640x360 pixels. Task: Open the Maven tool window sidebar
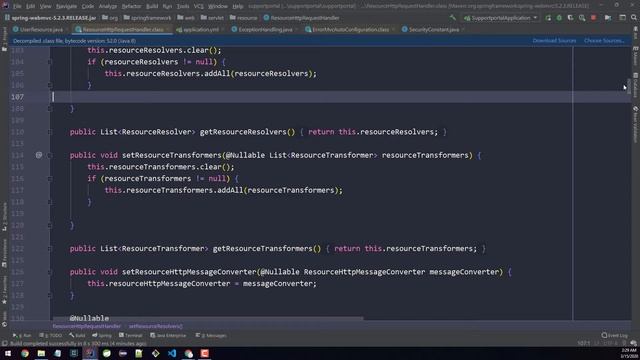(x=636, y=56)
